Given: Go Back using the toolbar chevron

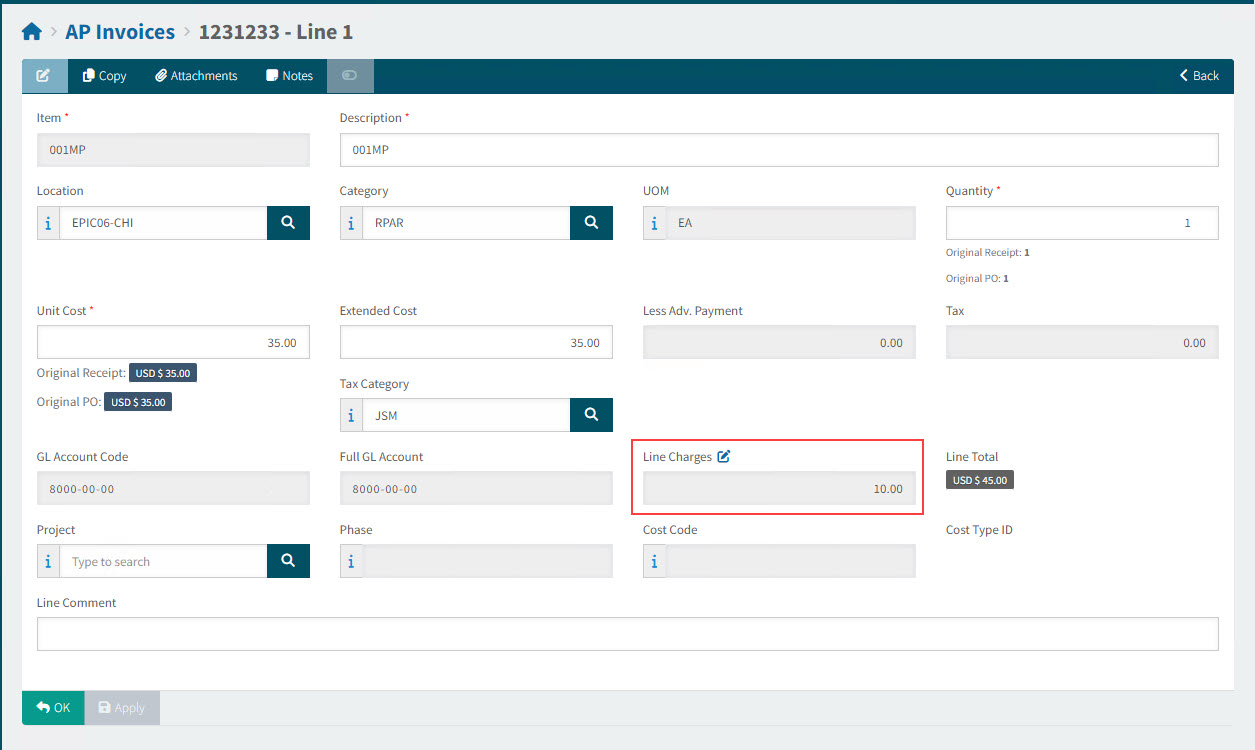Looking at the screenshot, I should 1199,76.
